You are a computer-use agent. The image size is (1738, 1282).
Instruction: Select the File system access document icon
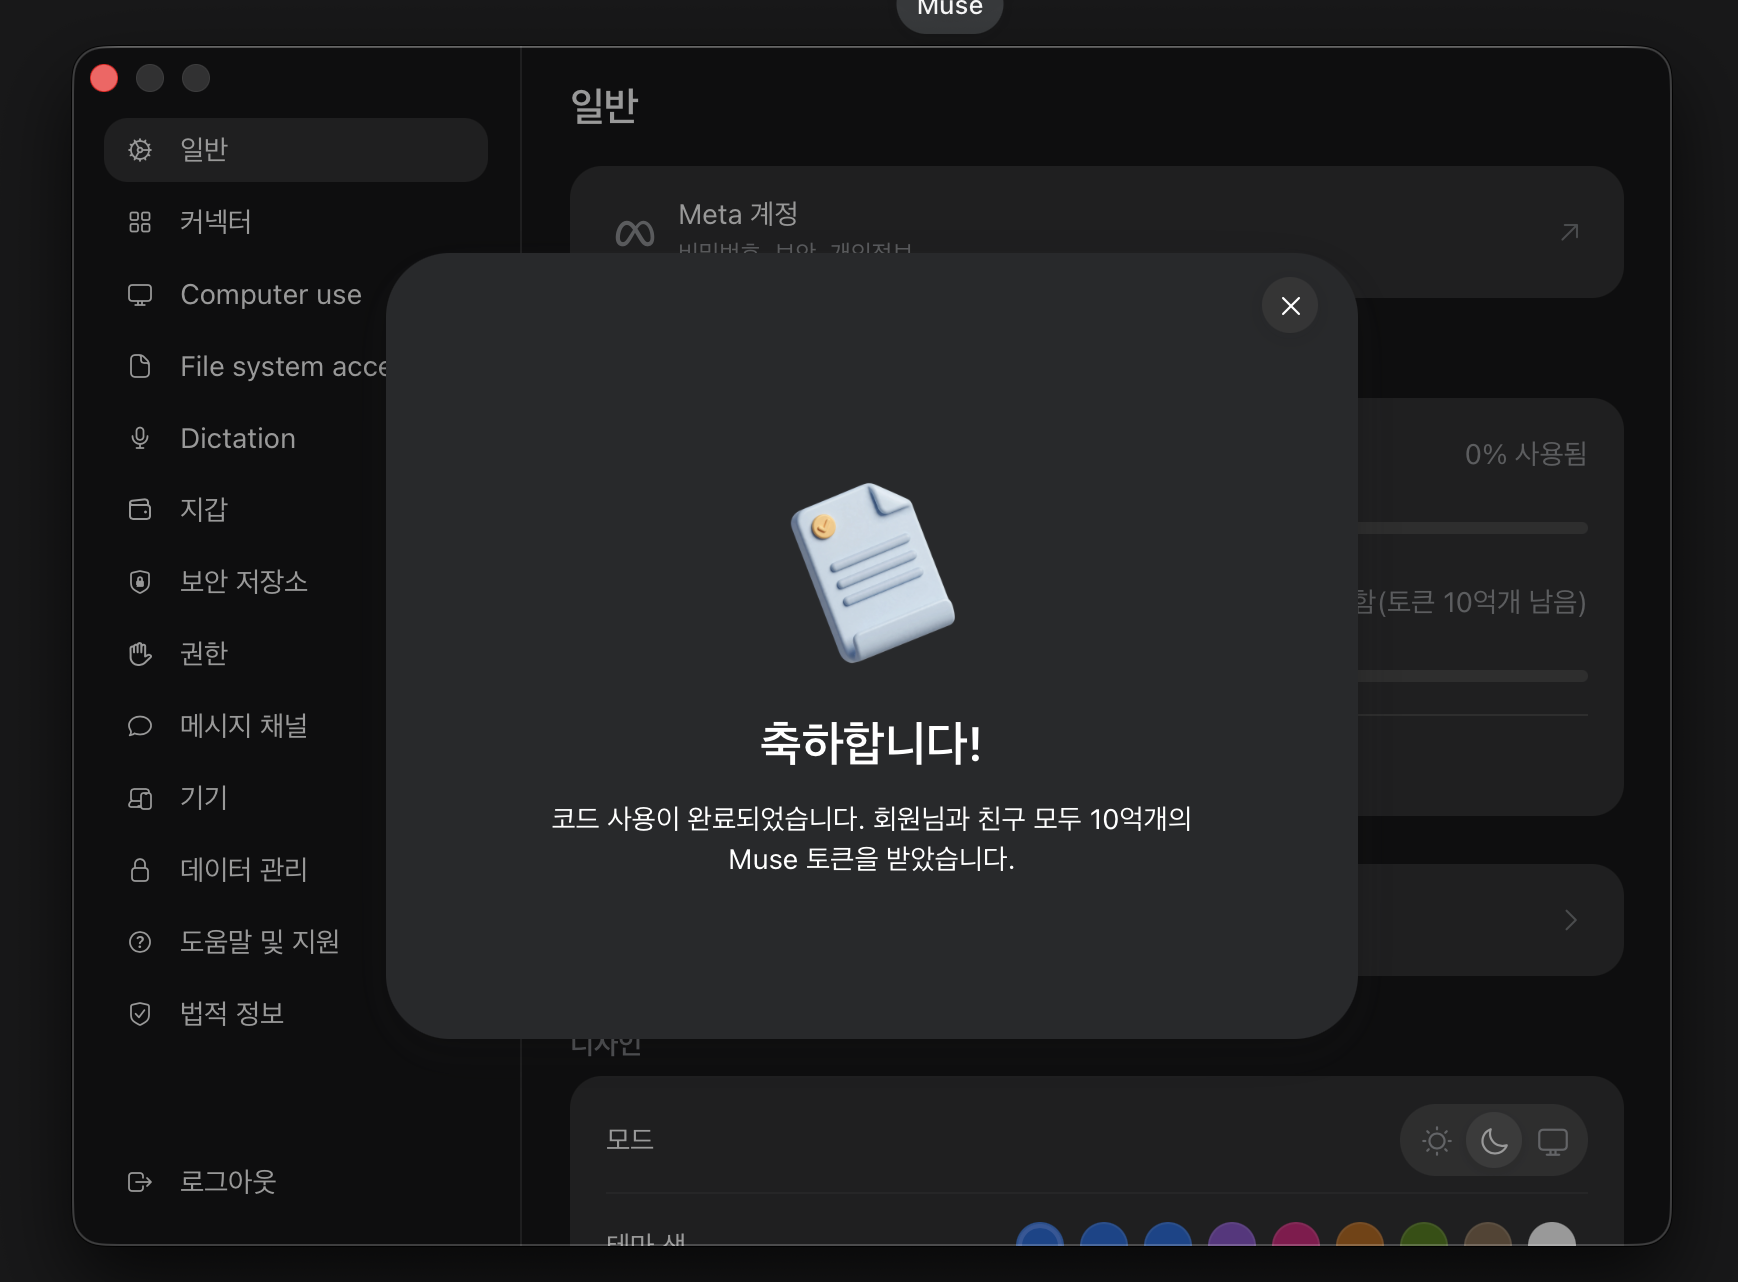pyautogui.click(x=140, y=366)
